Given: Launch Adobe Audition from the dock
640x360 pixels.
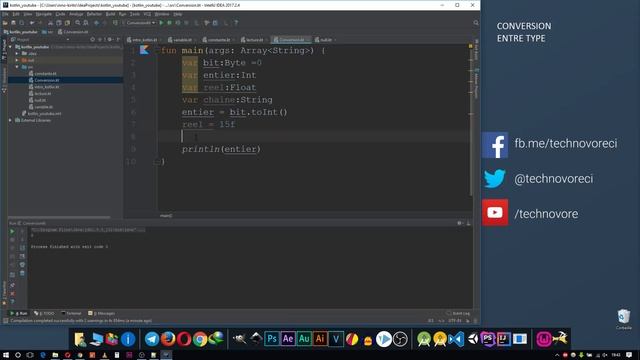Looking at the screenshot, I should [304, 339].
